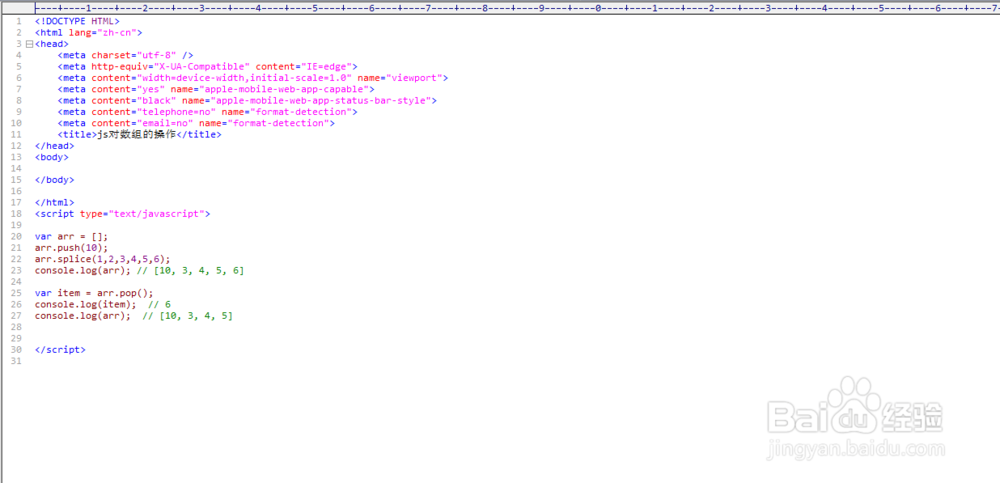
Task: Click the status-bar-style meta line
Action: coord(247,101)
